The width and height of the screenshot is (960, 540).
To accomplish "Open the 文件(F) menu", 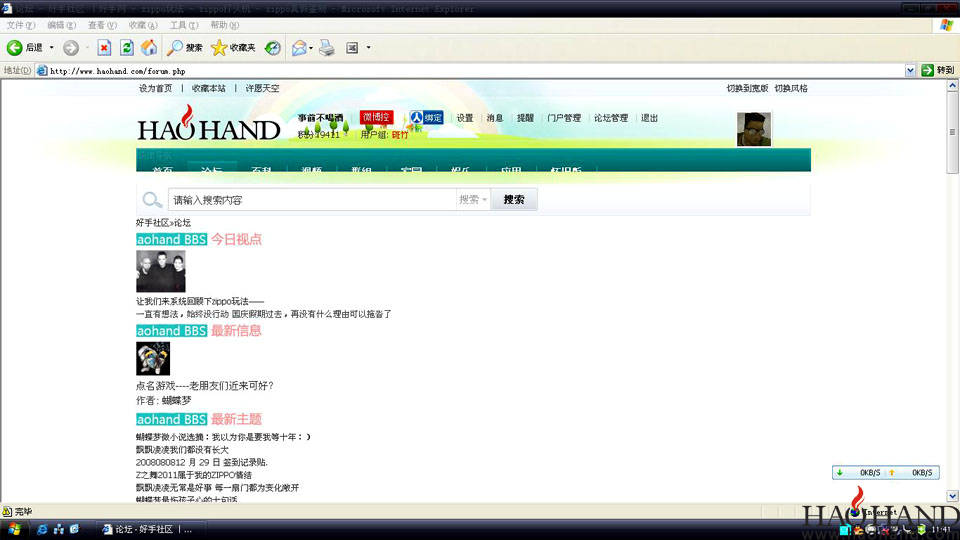I will (21, 25).
